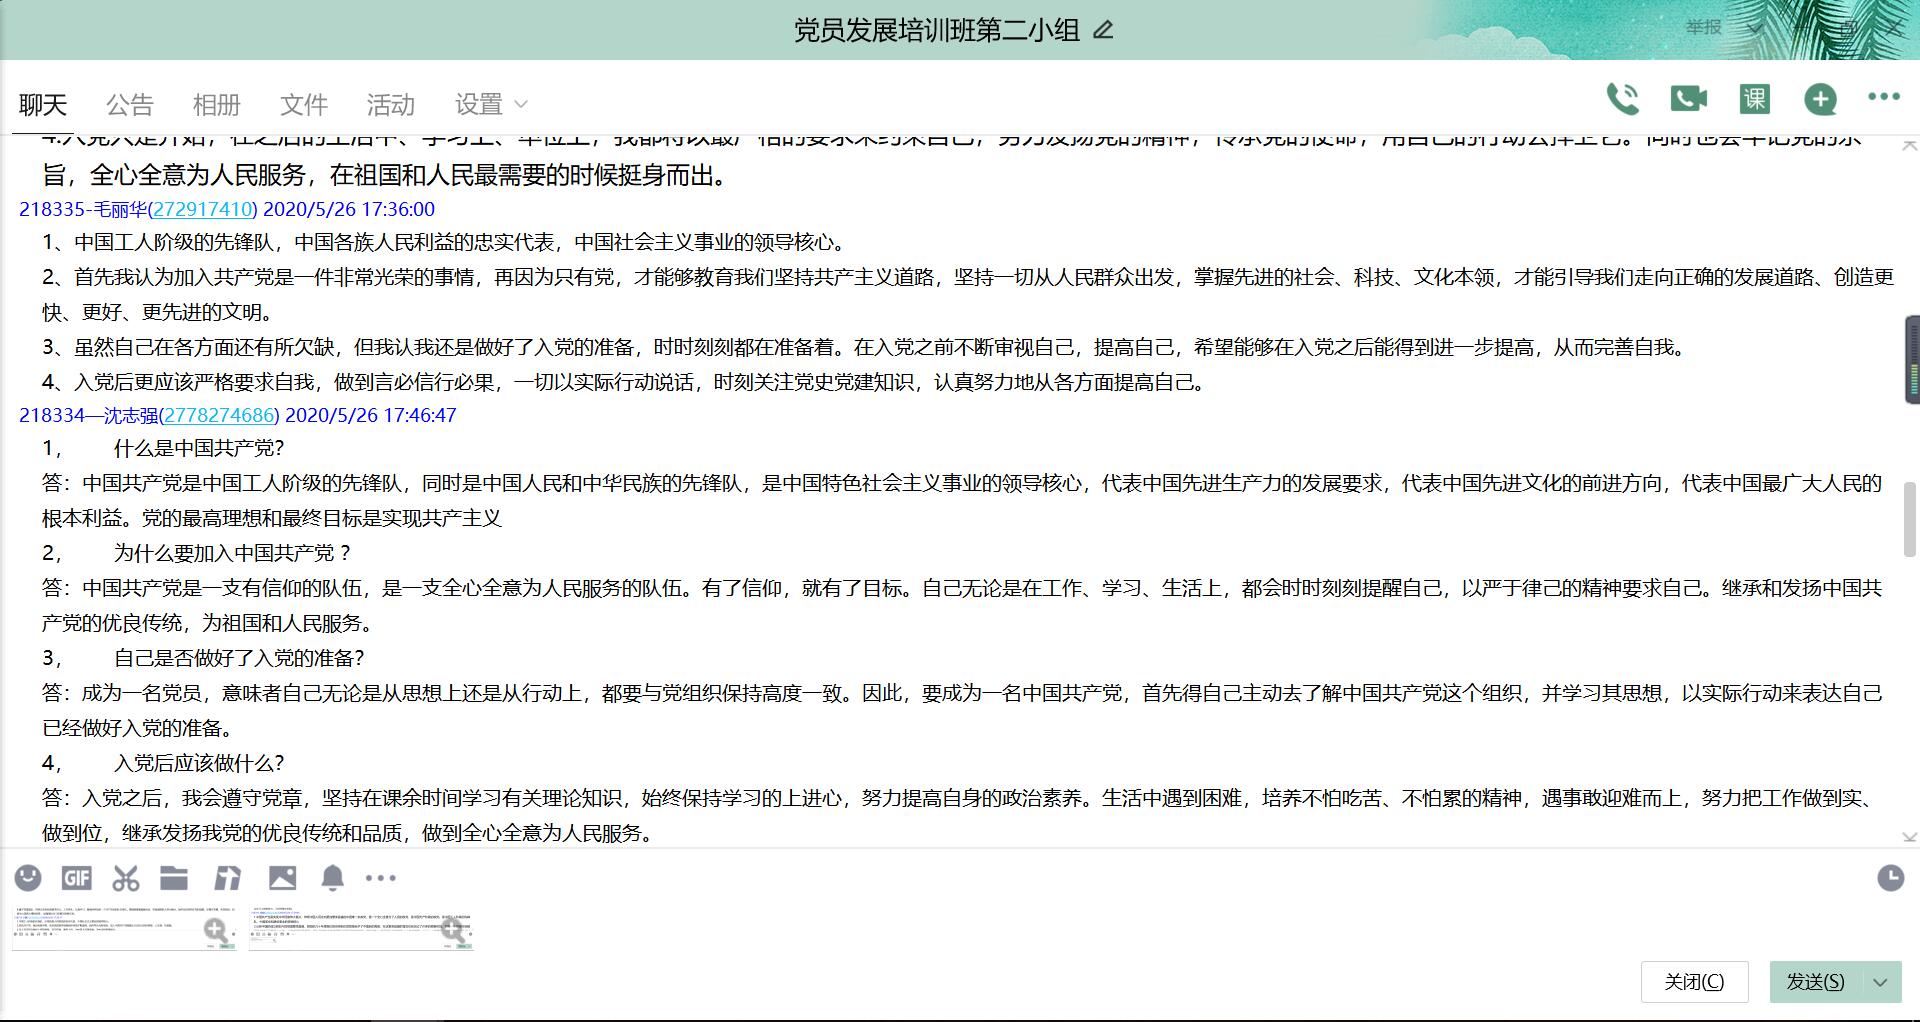Click sender name 218334—沈志强
Screen dimensions: 1920x1022
88,415
